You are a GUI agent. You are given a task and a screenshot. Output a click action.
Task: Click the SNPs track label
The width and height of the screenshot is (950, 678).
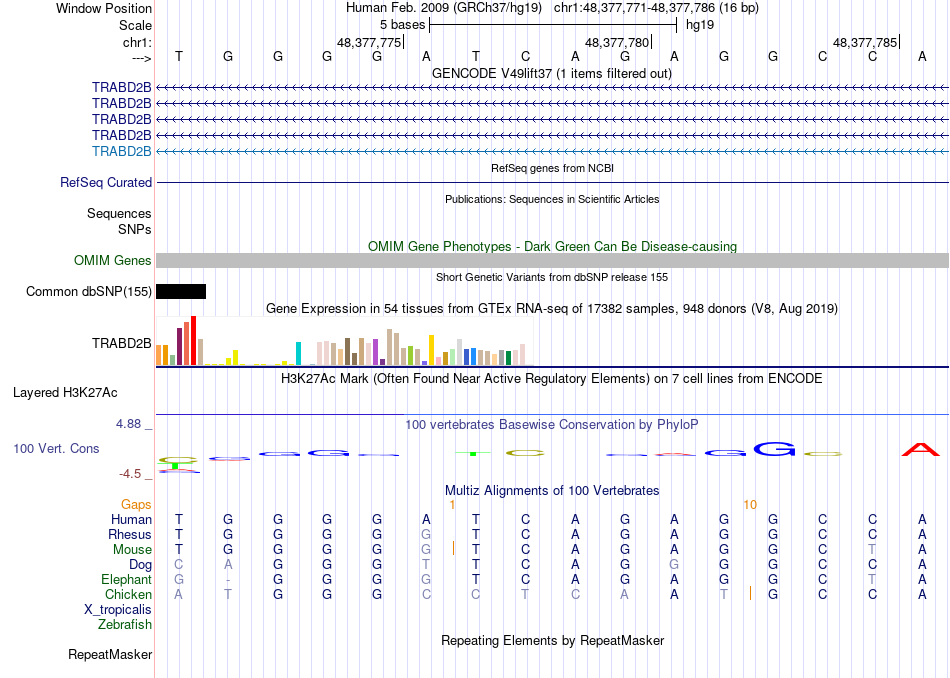[135, 229]
